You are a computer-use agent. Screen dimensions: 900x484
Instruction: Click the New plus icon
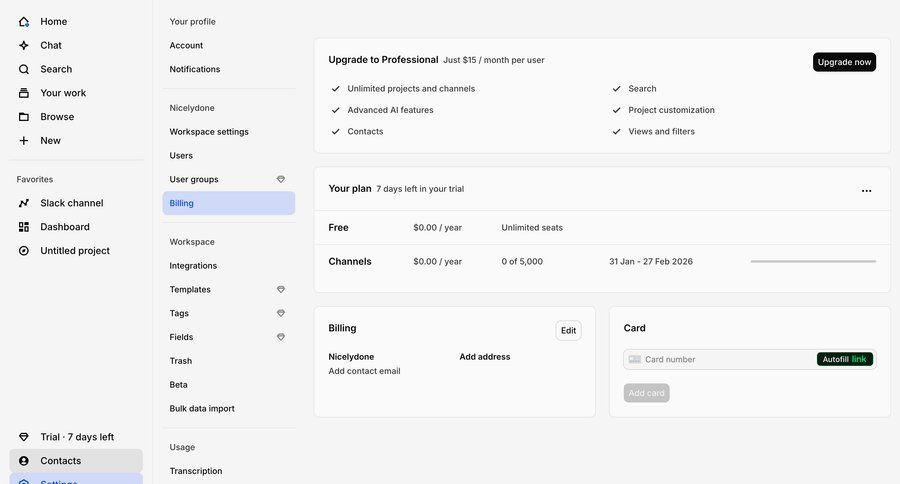click(24, 141)
